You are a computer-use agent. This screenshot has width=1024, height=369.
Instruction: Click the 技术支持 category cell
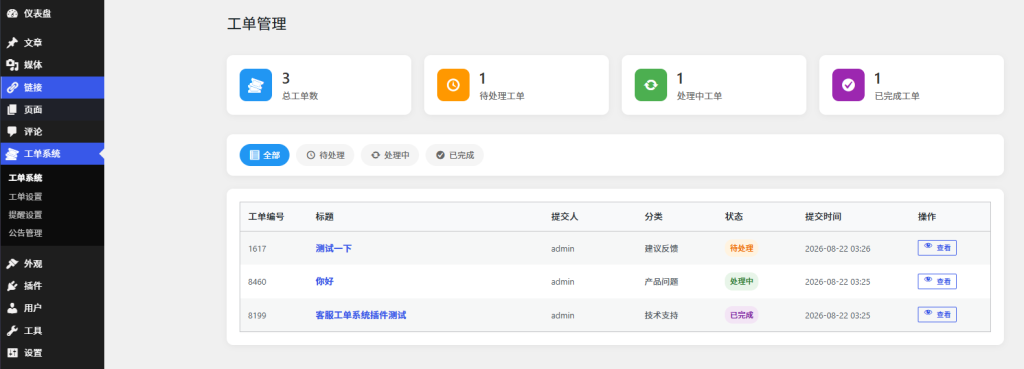661,315
